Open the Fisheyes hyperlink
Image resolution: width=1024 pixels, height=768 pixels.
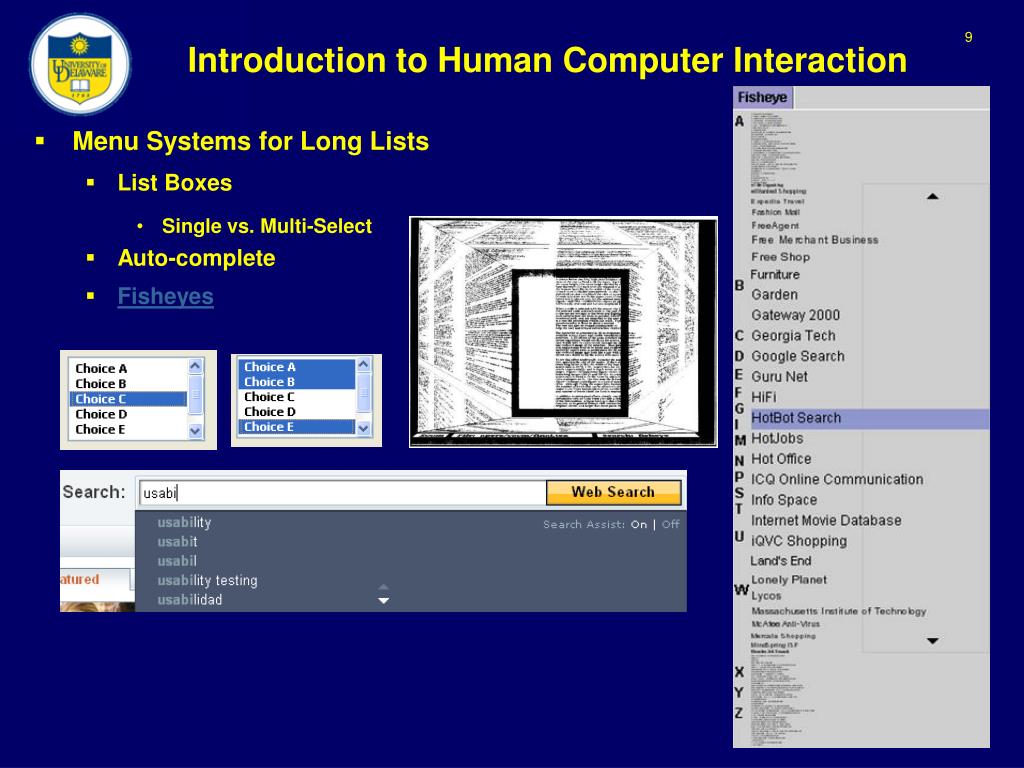pyautogui.click(x=165, y=296)
